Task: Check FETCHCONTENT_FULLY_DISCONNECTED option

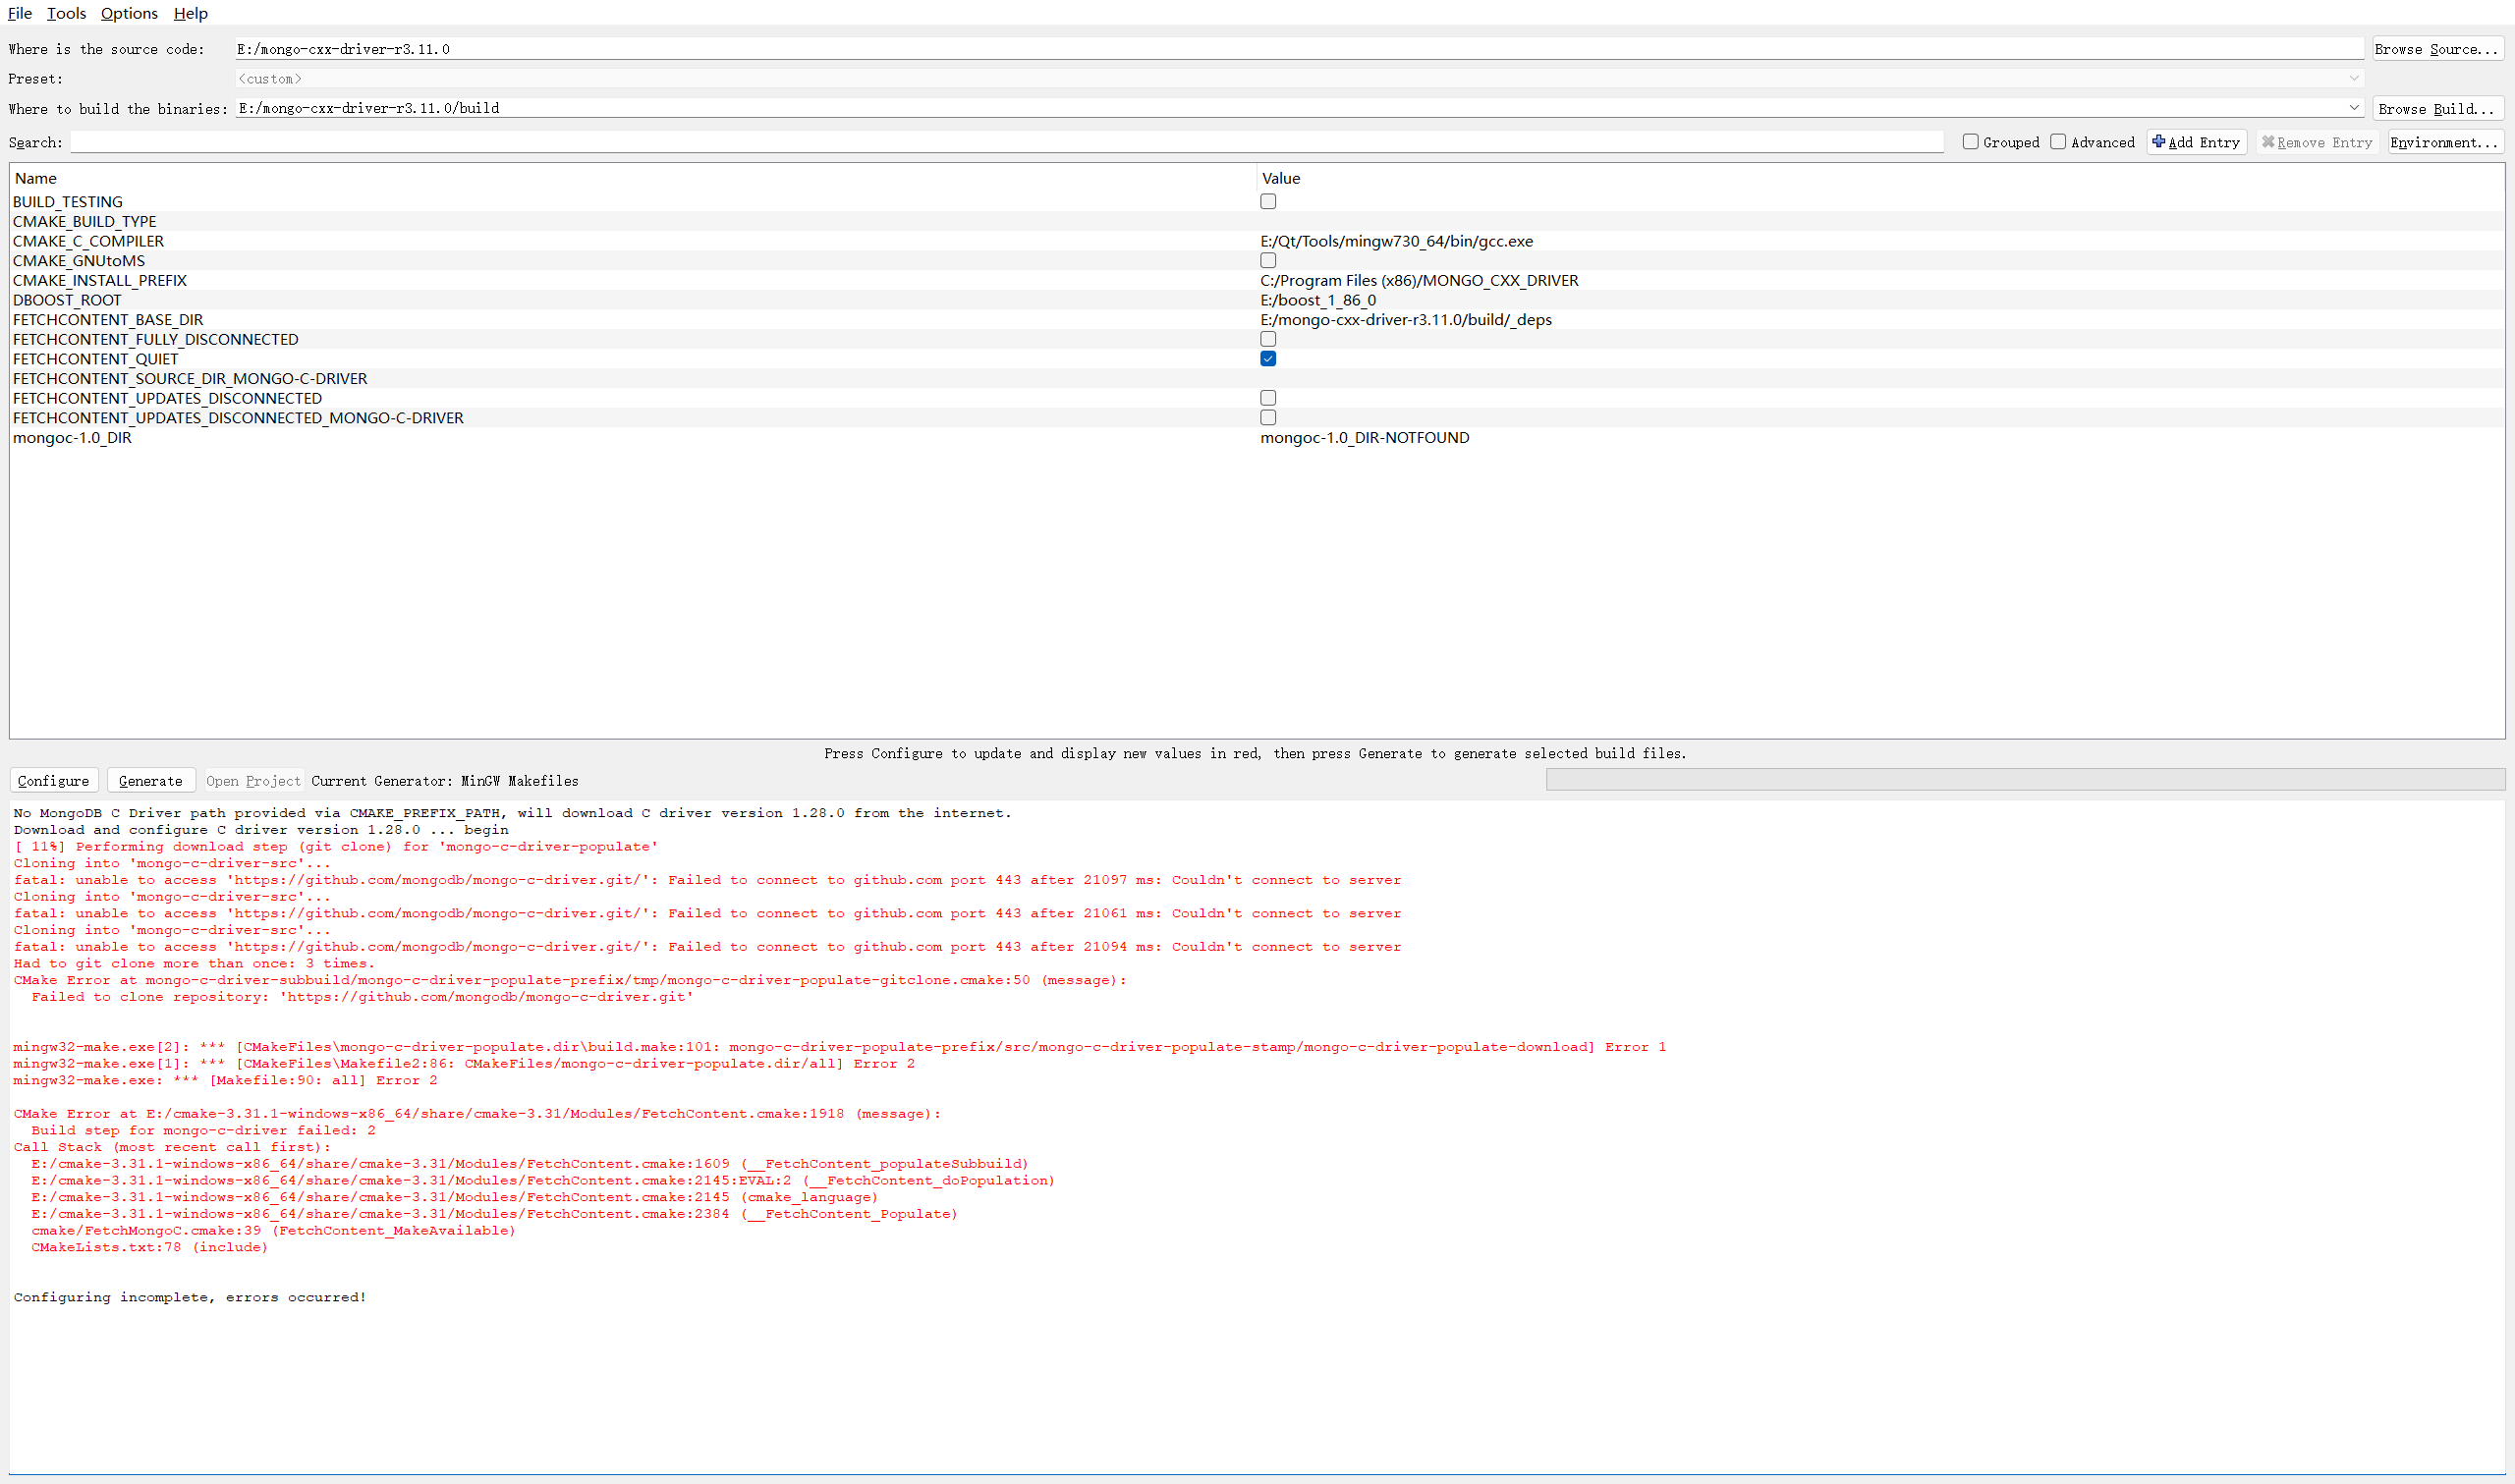Action: (x=1268, y=339)
